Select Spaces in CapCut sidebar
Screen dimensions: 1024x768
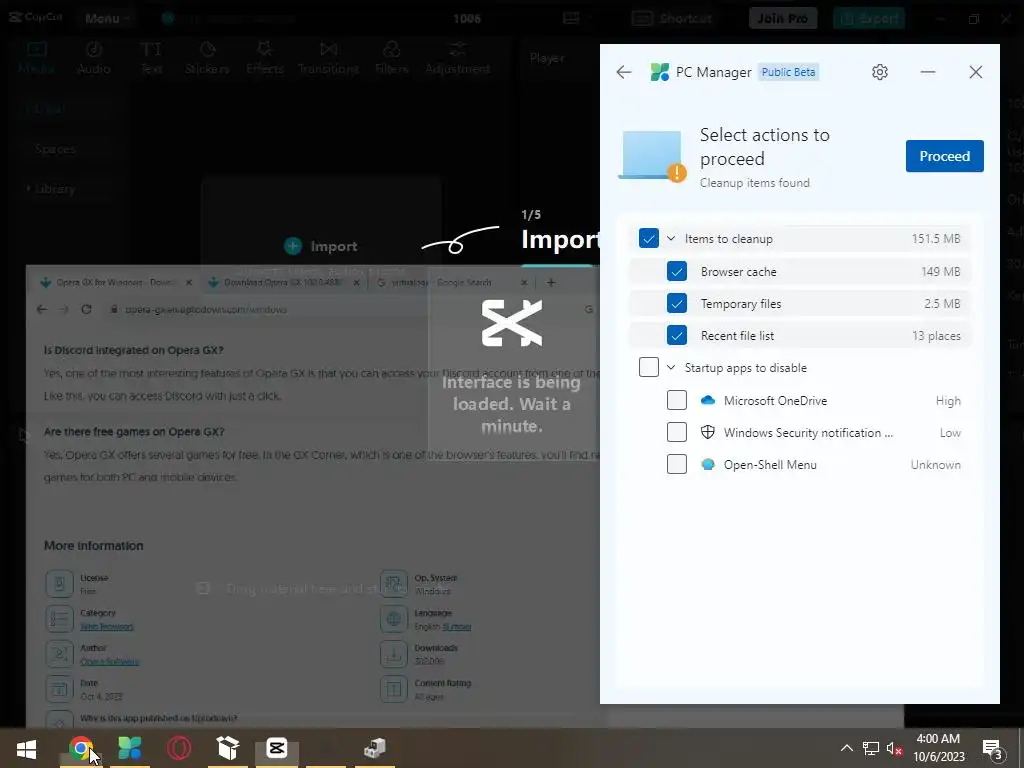pos(55,149)
